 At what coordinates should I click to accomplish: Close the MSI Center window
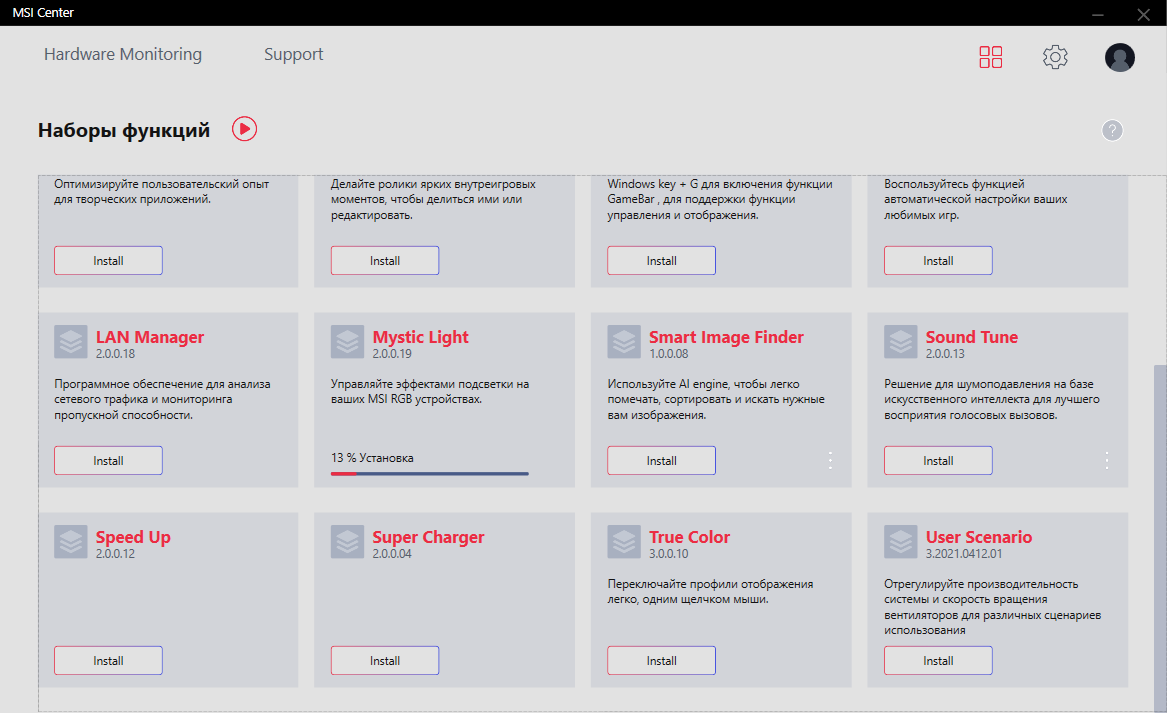pos(1143,14)
